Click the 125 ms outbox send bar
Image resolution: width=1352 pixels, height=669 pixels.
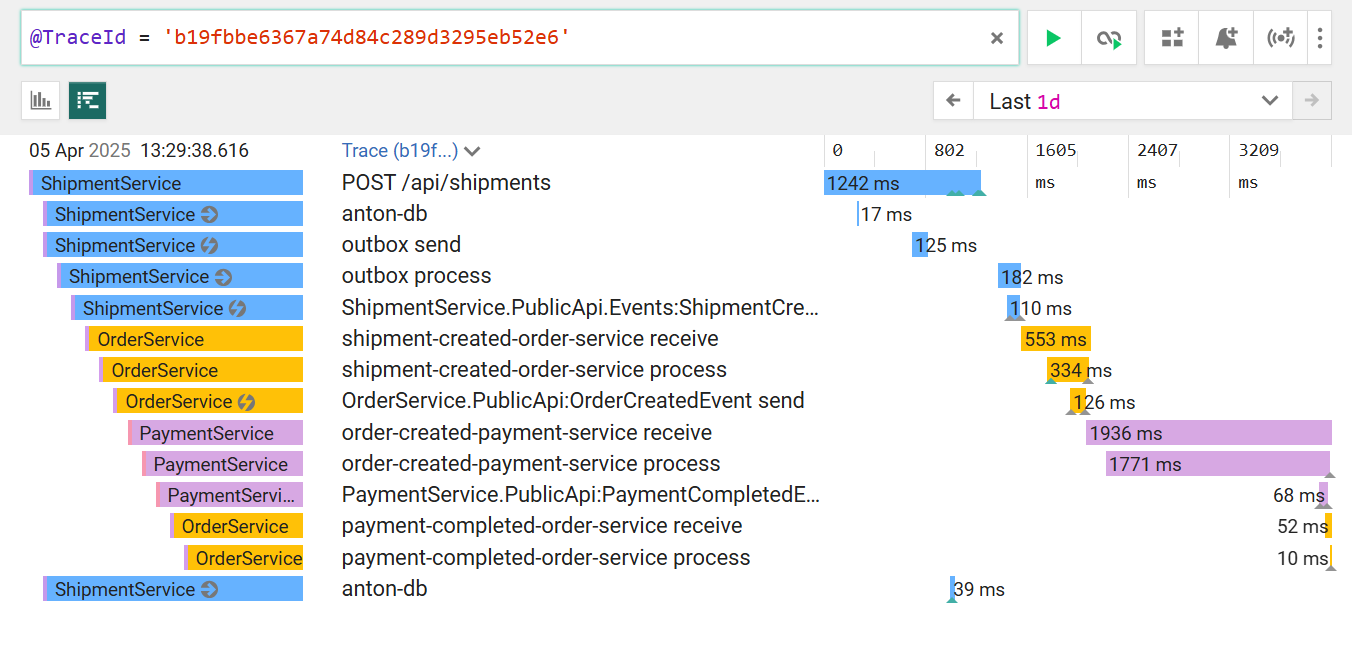pos(920,245)
